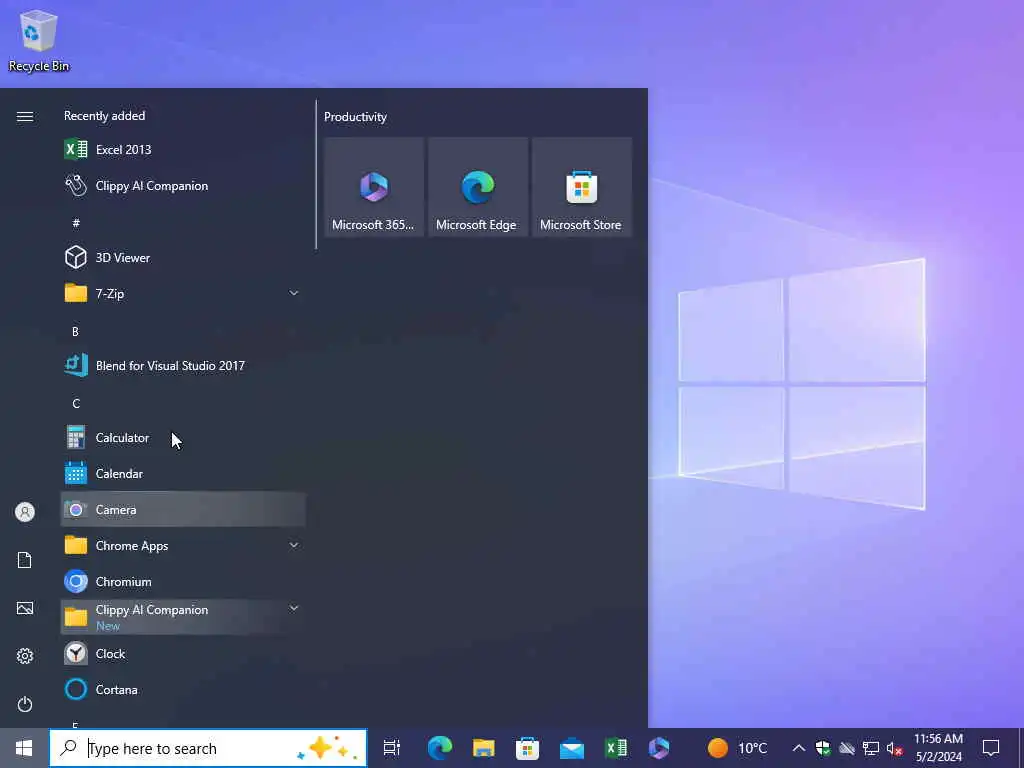1024x768 pixels.
Task: Open Documents from Start sidebar
Action: (x=25, y=560)
